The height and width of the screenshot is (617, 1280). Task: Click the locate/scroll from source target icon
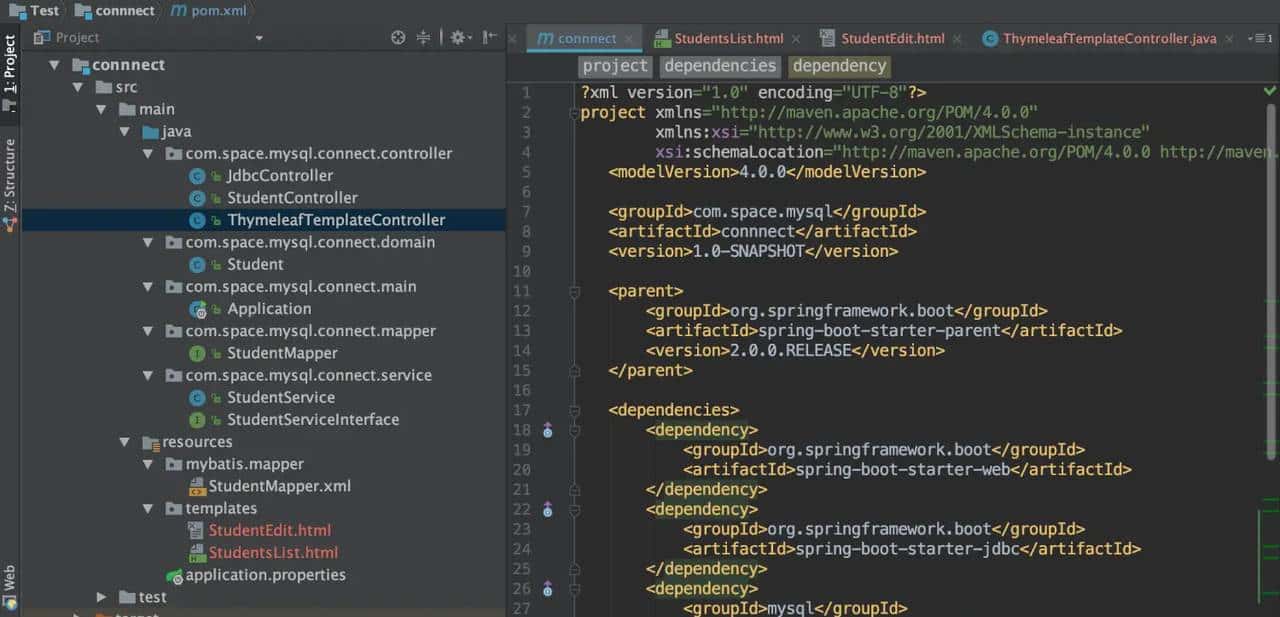[398, 38]
